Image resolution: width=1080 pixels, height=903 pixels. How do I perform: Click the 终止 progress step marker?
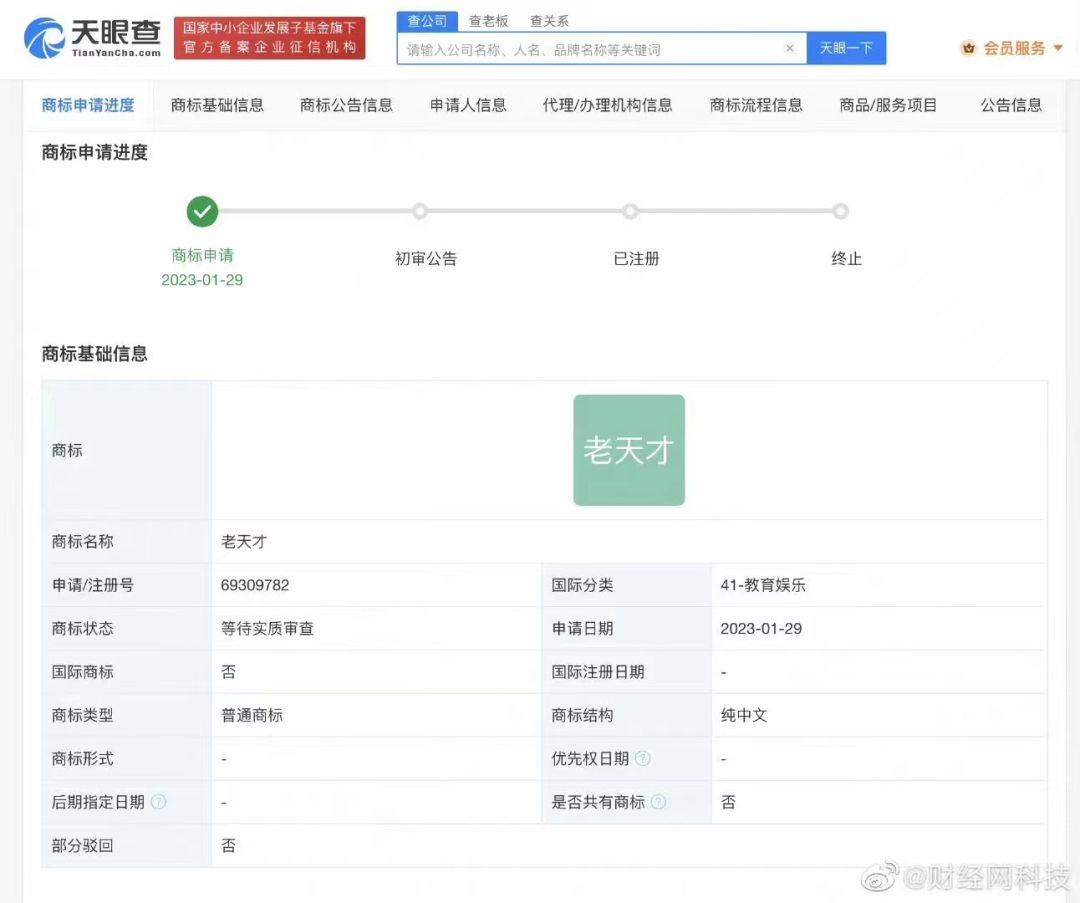[840, 211]
